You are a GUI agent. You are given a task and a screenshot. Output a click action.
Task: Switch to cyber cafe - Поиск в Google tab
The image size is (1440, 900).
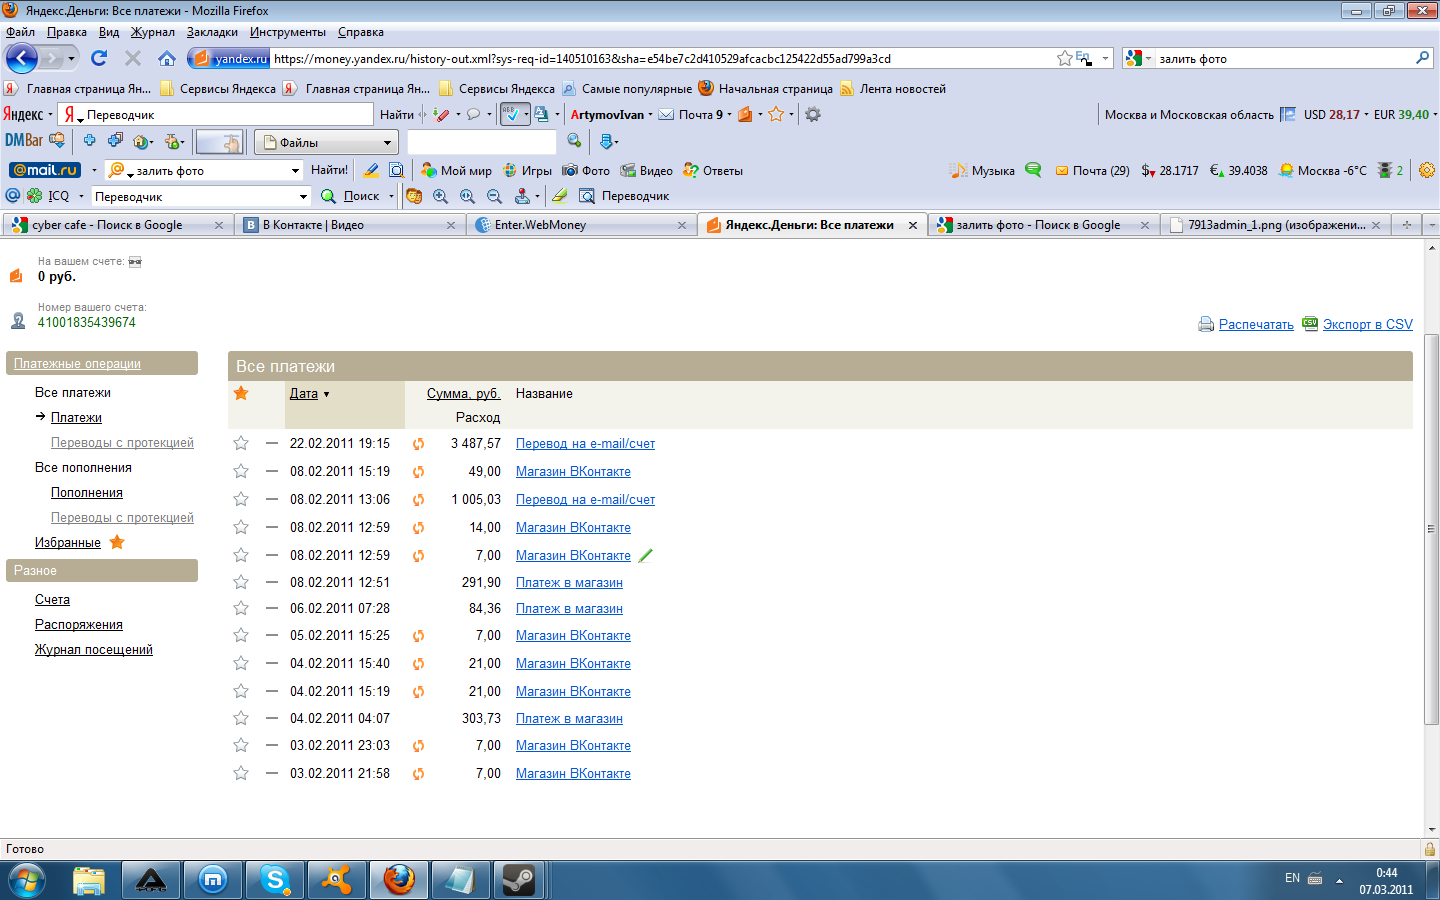click(118, 225)
